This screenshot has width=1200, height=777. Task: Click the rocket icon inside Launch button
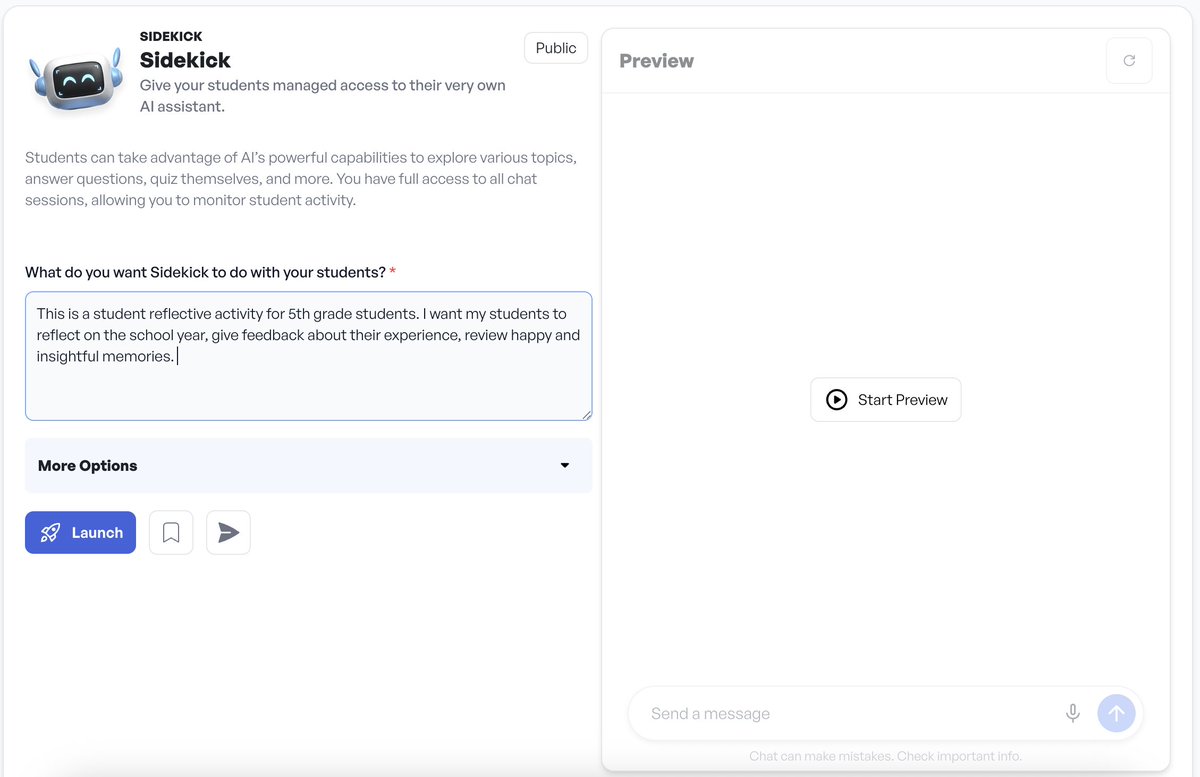tap(50, 533)
